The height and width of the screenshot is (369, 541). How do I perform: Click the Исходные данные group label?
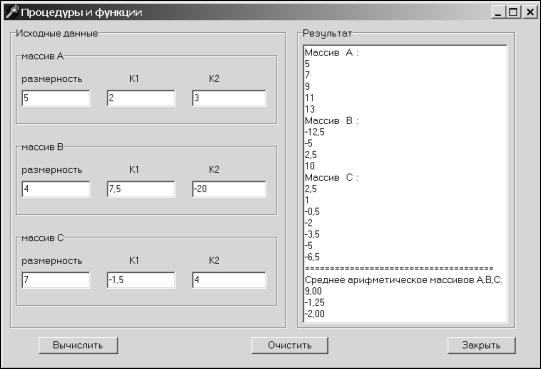click(57, 33)
